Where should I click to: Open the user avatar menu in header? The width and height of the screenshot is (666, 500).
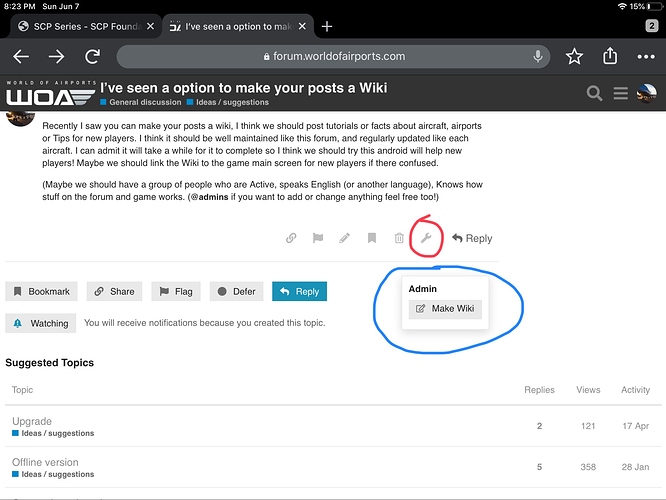[646, 93]
